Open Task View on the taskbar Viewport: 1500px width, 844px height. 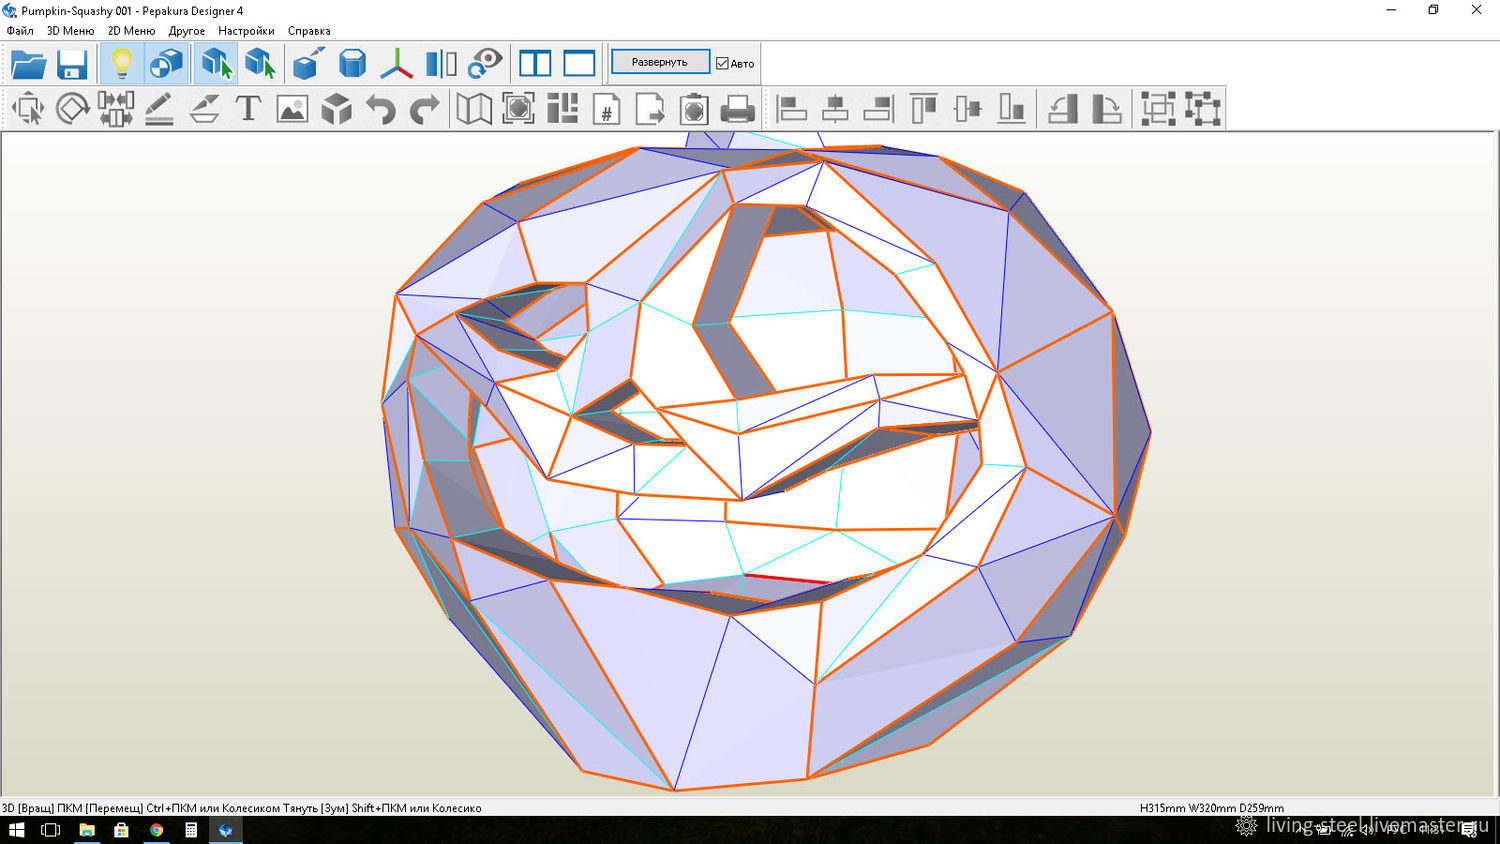50,830
